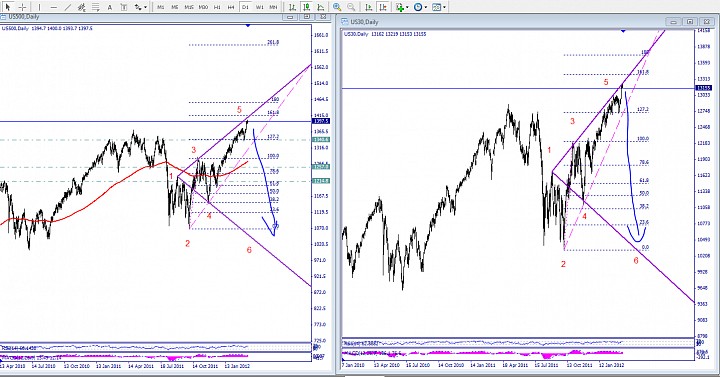Activate the US30,Daily chart window title
The height and width of the screenshot is (377, 720).
point(364,22)
